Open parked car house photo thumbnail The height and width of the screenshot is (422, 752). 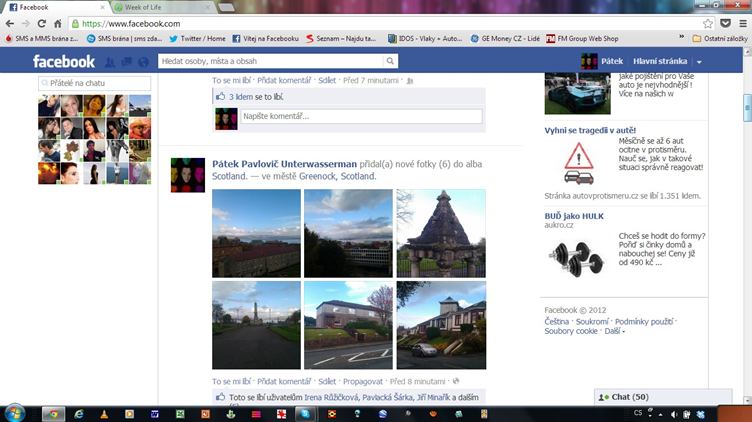point(441,325)
